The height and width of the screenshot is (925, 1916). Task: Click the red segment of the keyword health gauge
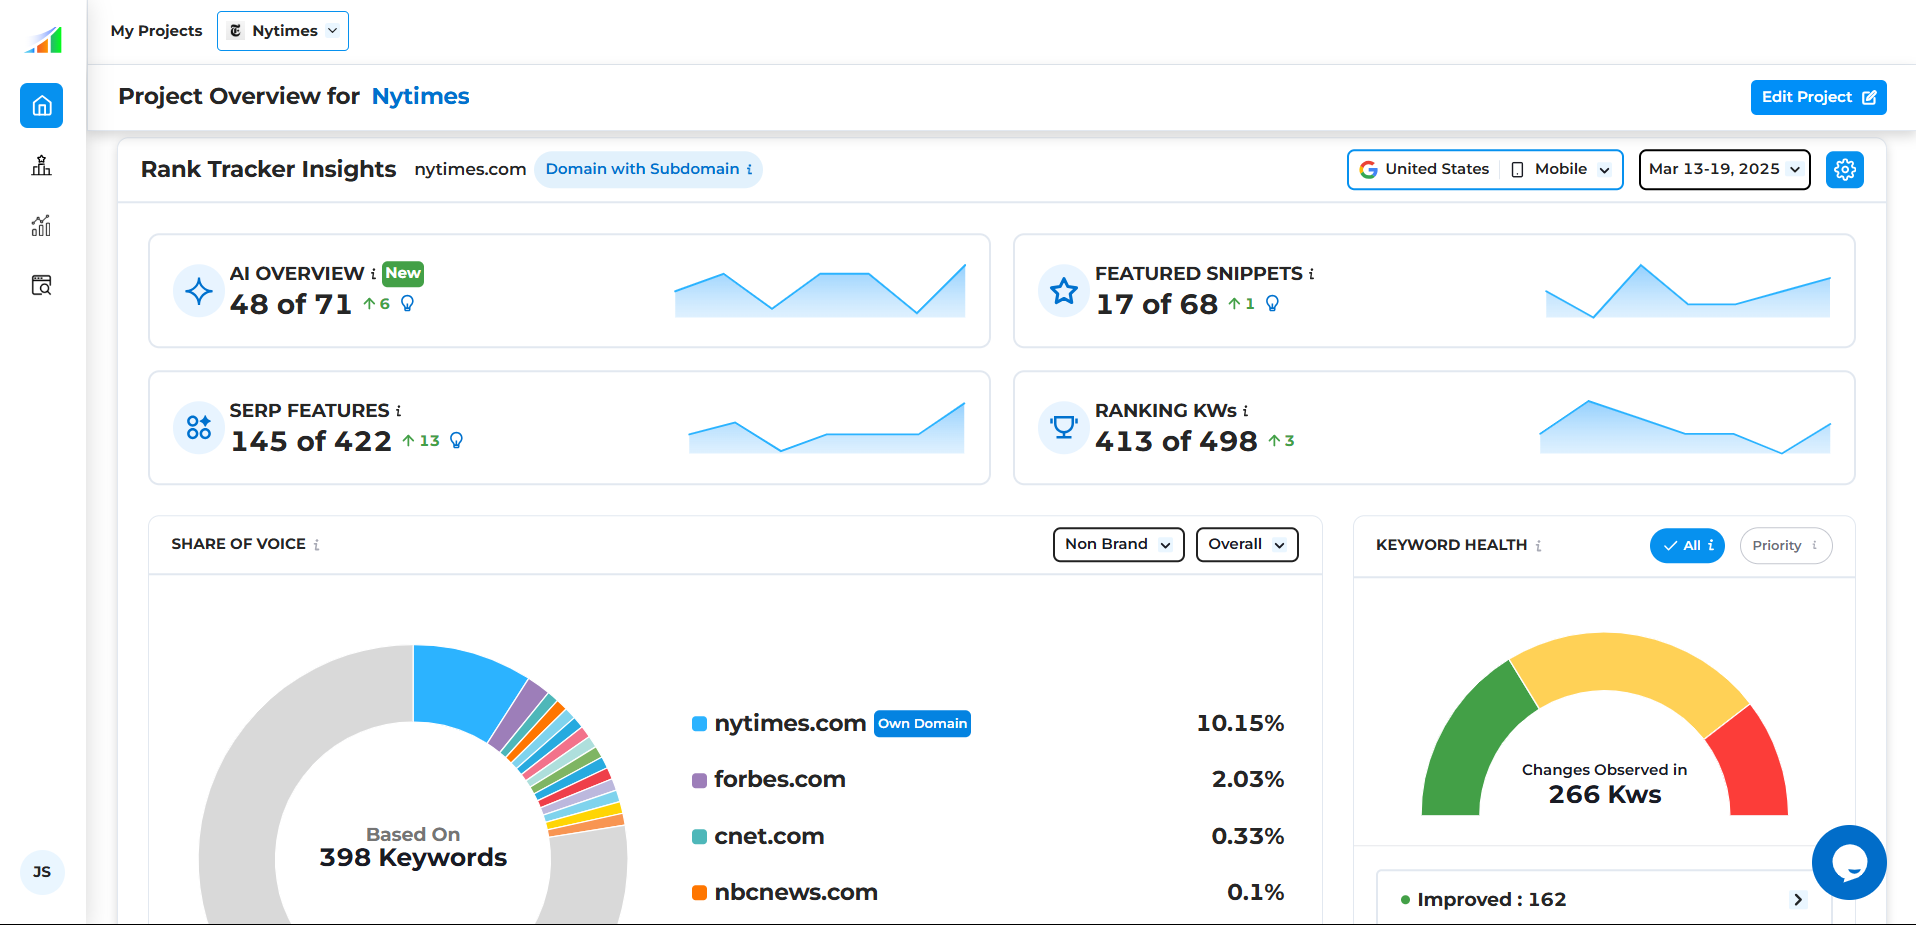pos(1754,765)
